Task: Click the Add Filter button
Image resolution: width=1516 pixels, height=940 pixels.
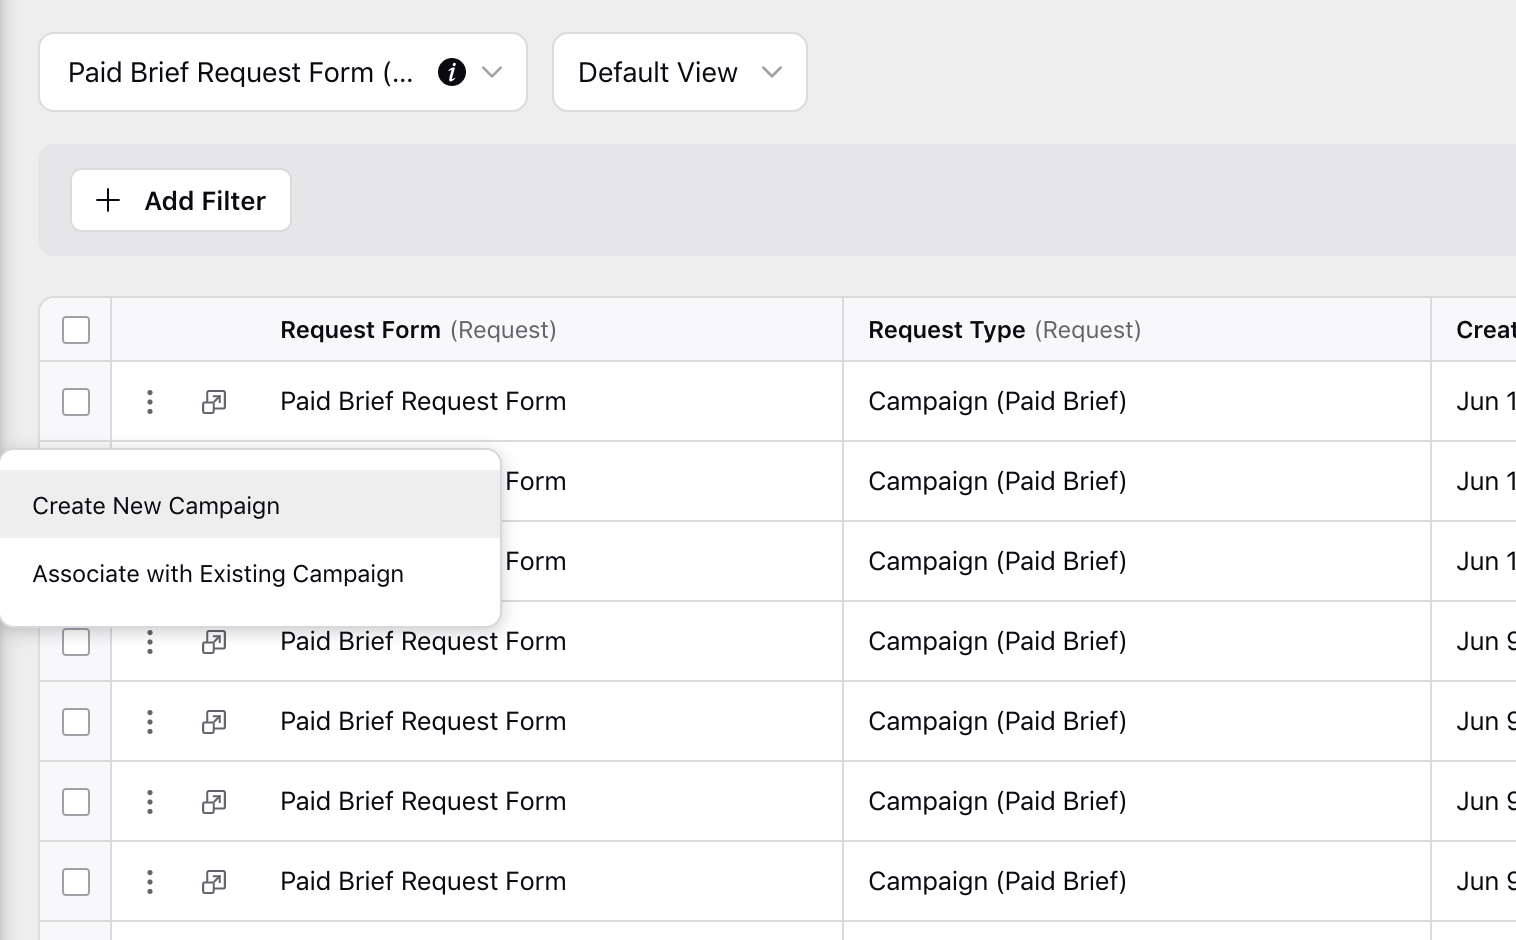Action: tap(181, 200)
